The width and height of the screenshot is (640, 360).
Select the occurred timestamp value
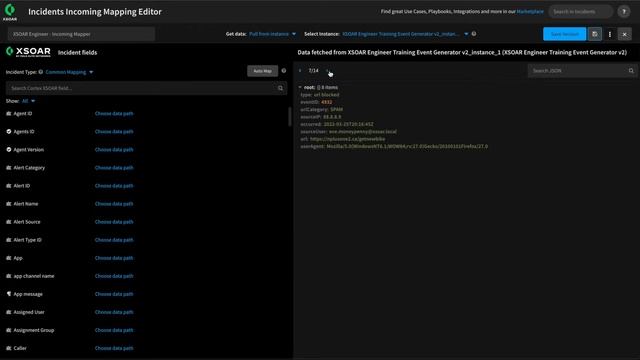coord(349,124)
